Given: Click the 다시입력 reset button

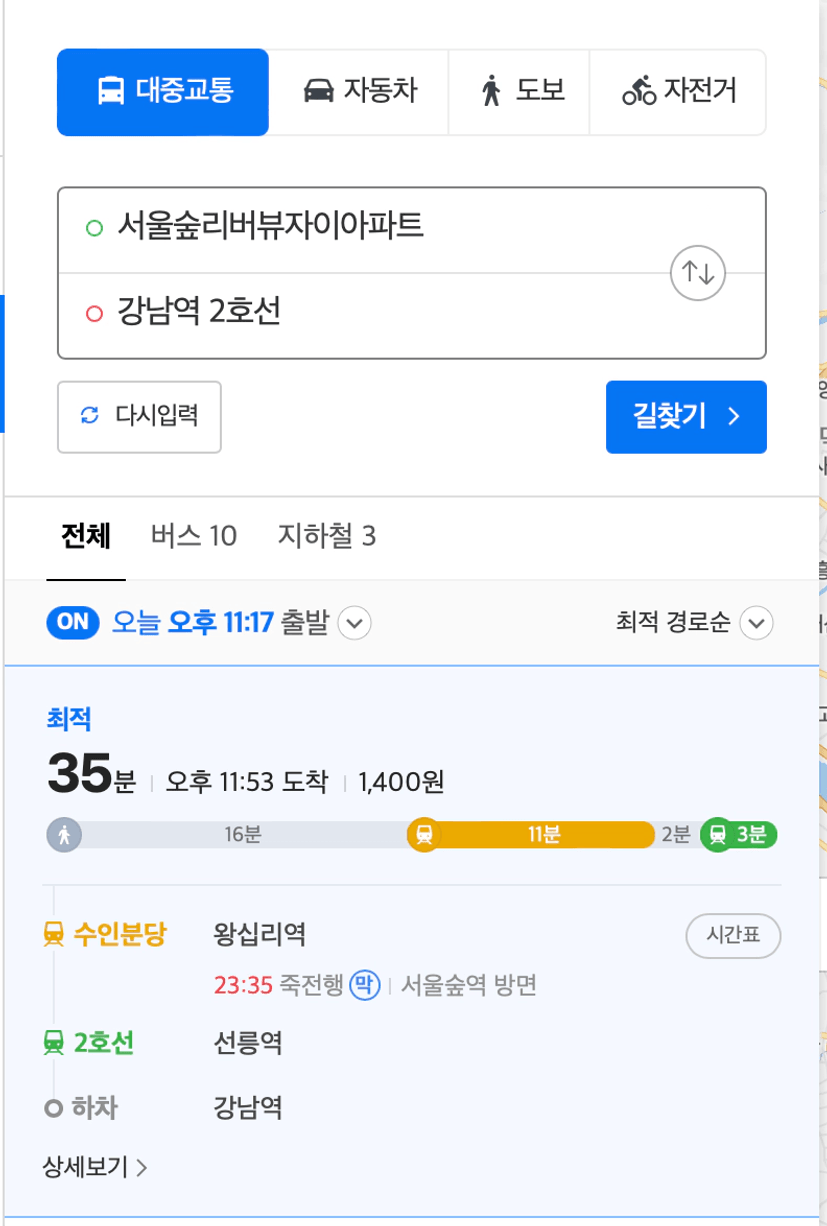Looking at the screenshot, I should [139, 417].
